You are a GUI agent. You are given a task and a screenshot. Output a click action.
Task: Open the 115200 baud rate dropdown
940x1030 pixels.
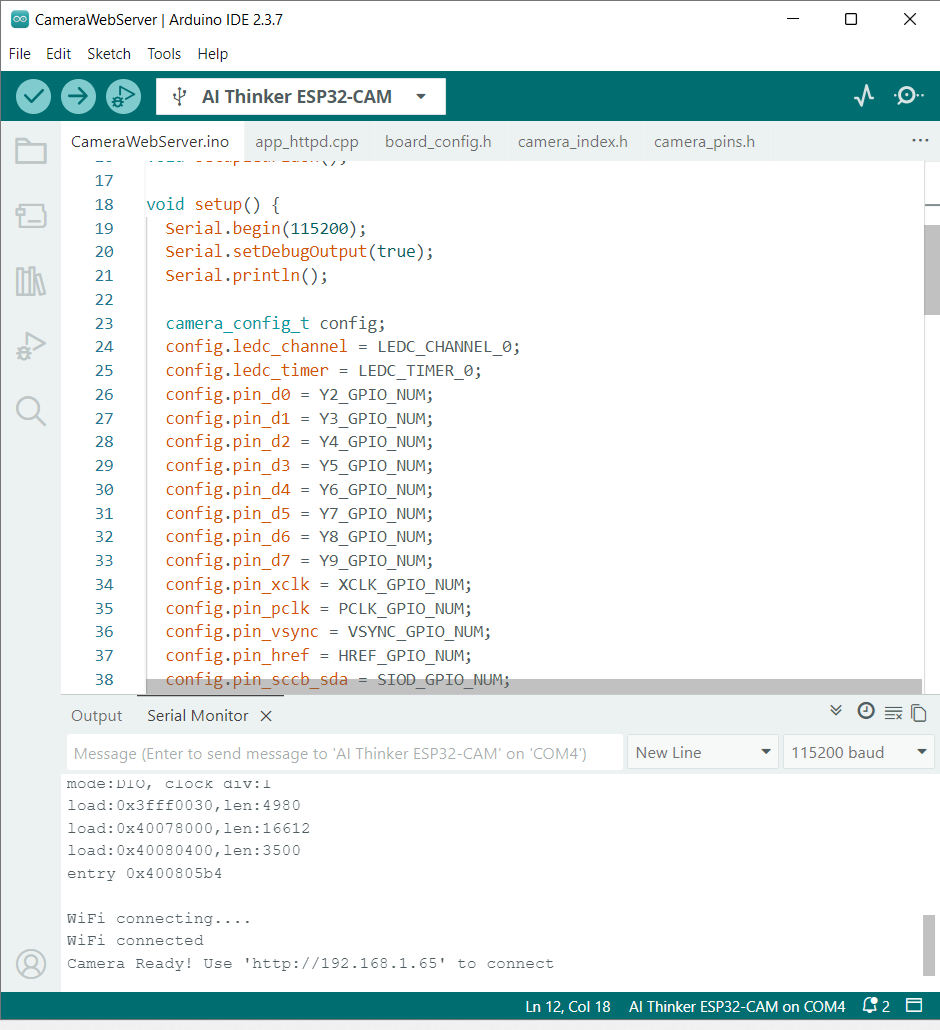pos(859,752)
